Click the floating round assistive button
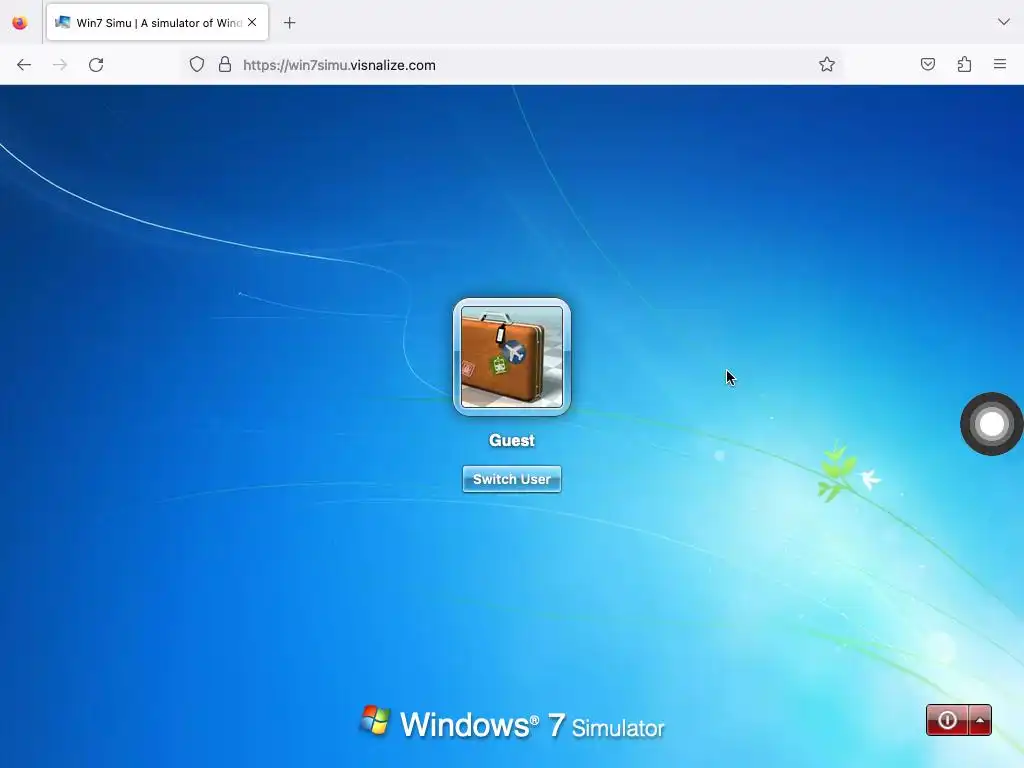 point(991,424)
